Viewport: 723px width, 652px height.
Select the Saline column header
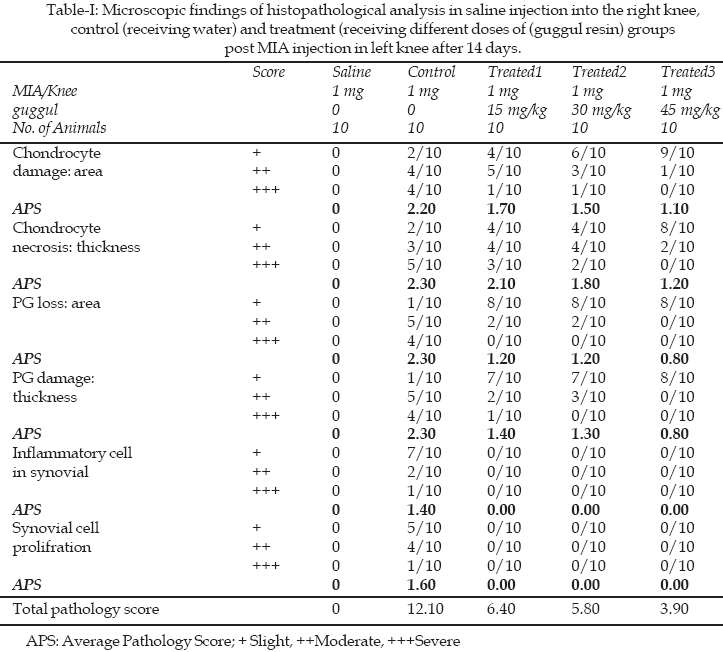(x=350, y=72)
